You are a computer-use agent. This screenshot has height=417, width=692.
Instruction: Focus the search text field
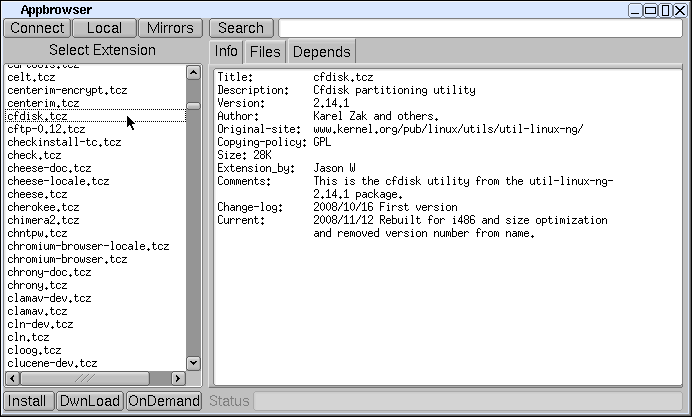(x=480, y=28)
